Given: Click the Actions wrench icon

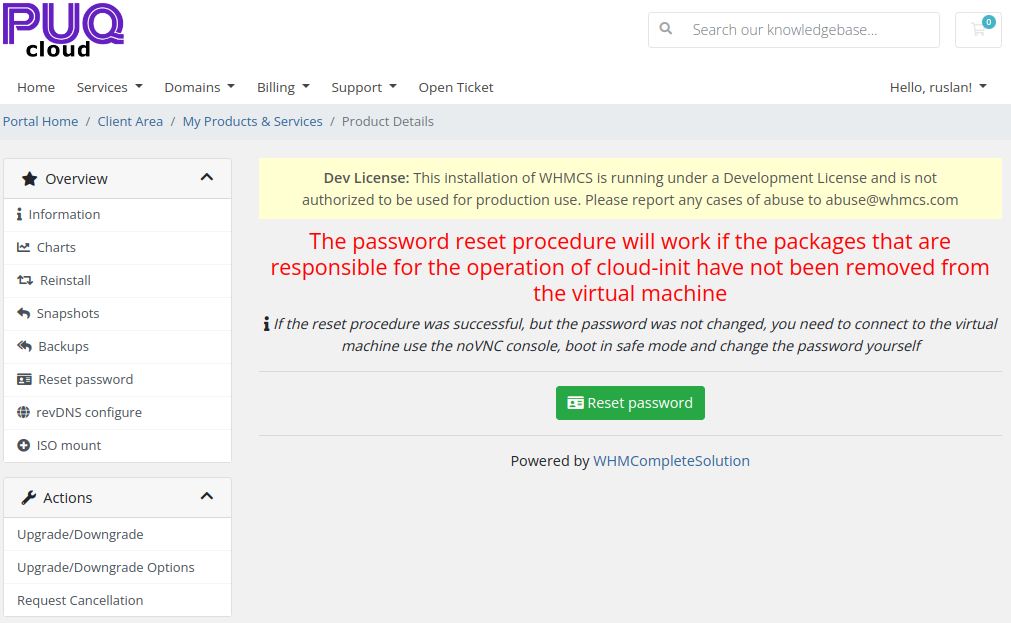Looking at the screenshot, I should click(29, 498).
